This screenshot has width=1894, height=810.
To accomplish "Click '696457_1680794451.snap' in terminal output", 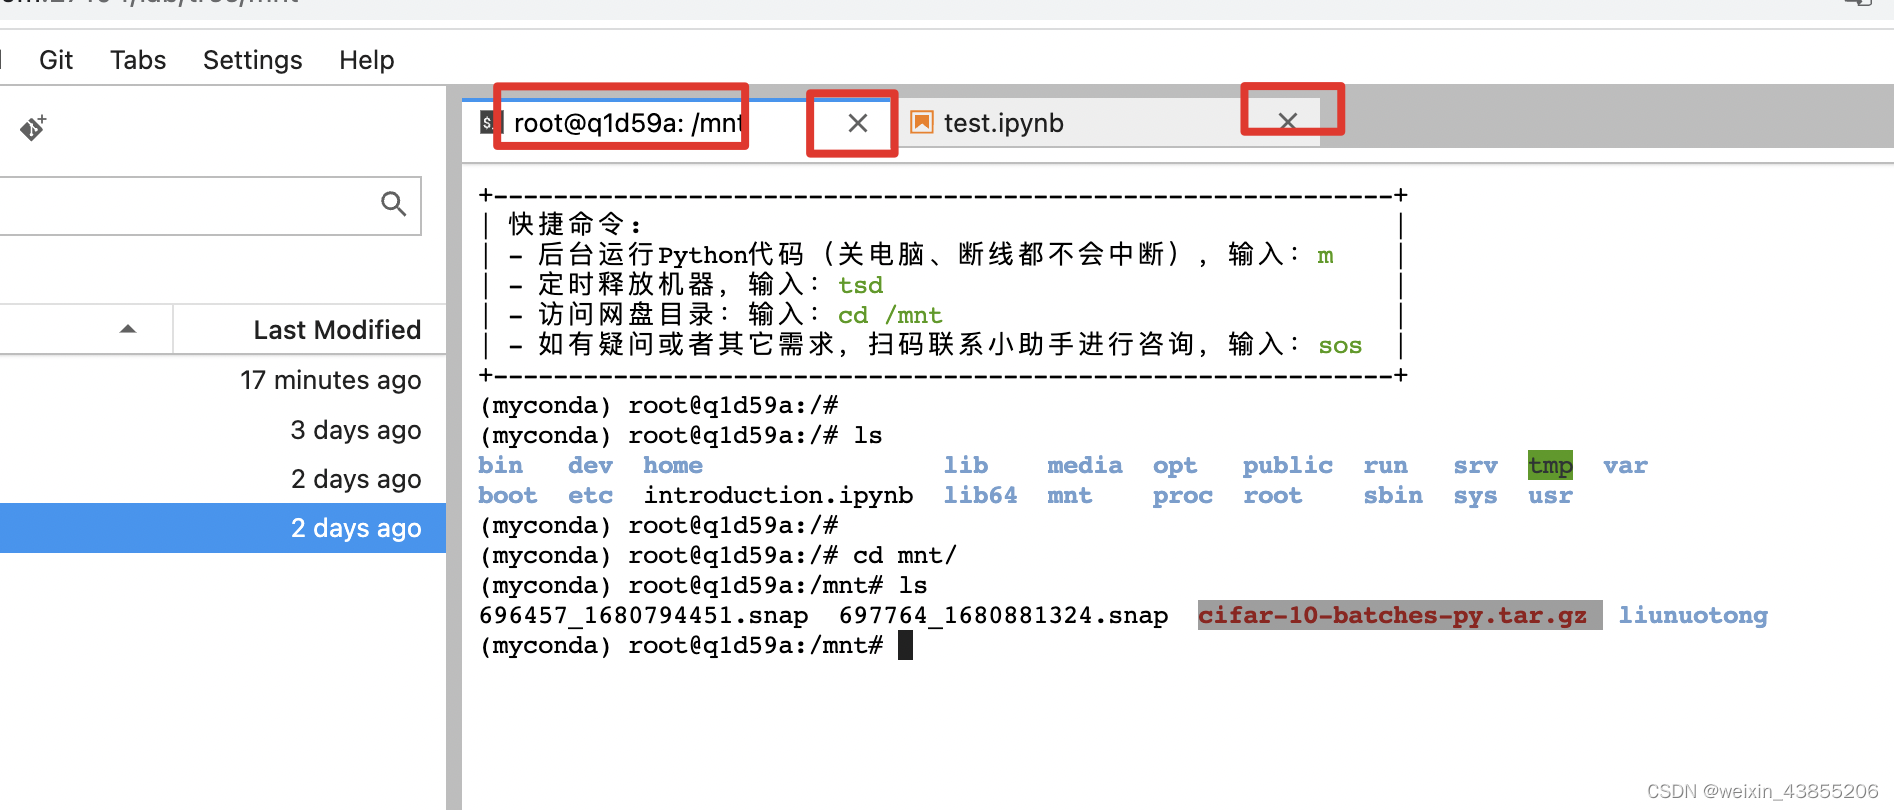I will pos(644,616).
